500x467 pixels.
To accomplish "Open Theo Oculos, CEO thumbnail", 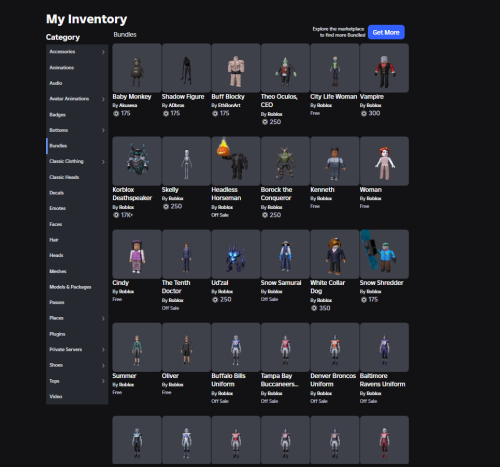I will pos(285,68).
